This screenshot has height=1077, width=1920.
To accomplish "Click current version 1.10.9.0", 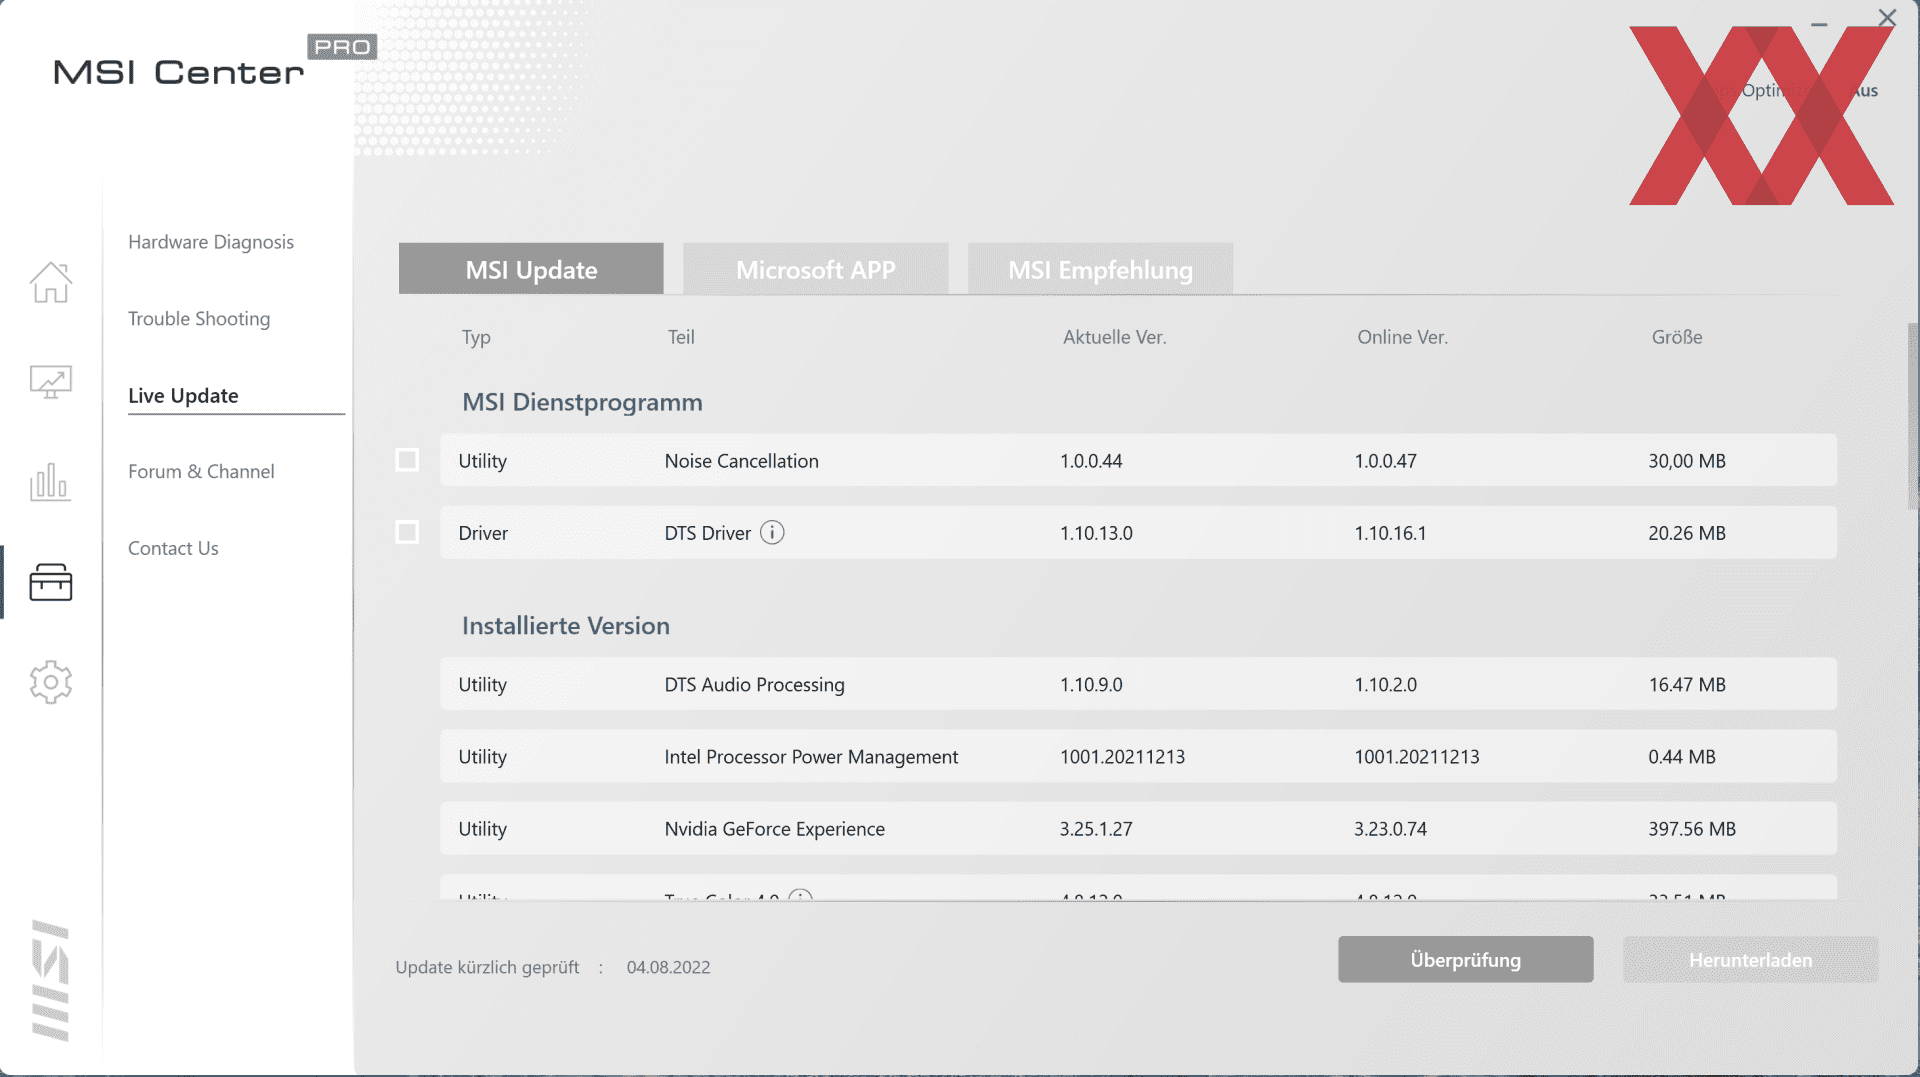I will 1091,685.
